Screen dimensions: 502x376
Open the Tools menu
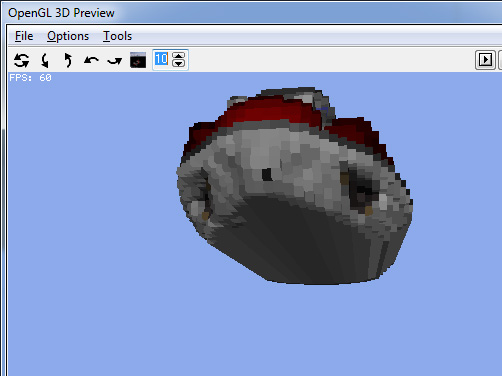pos(117,36)
